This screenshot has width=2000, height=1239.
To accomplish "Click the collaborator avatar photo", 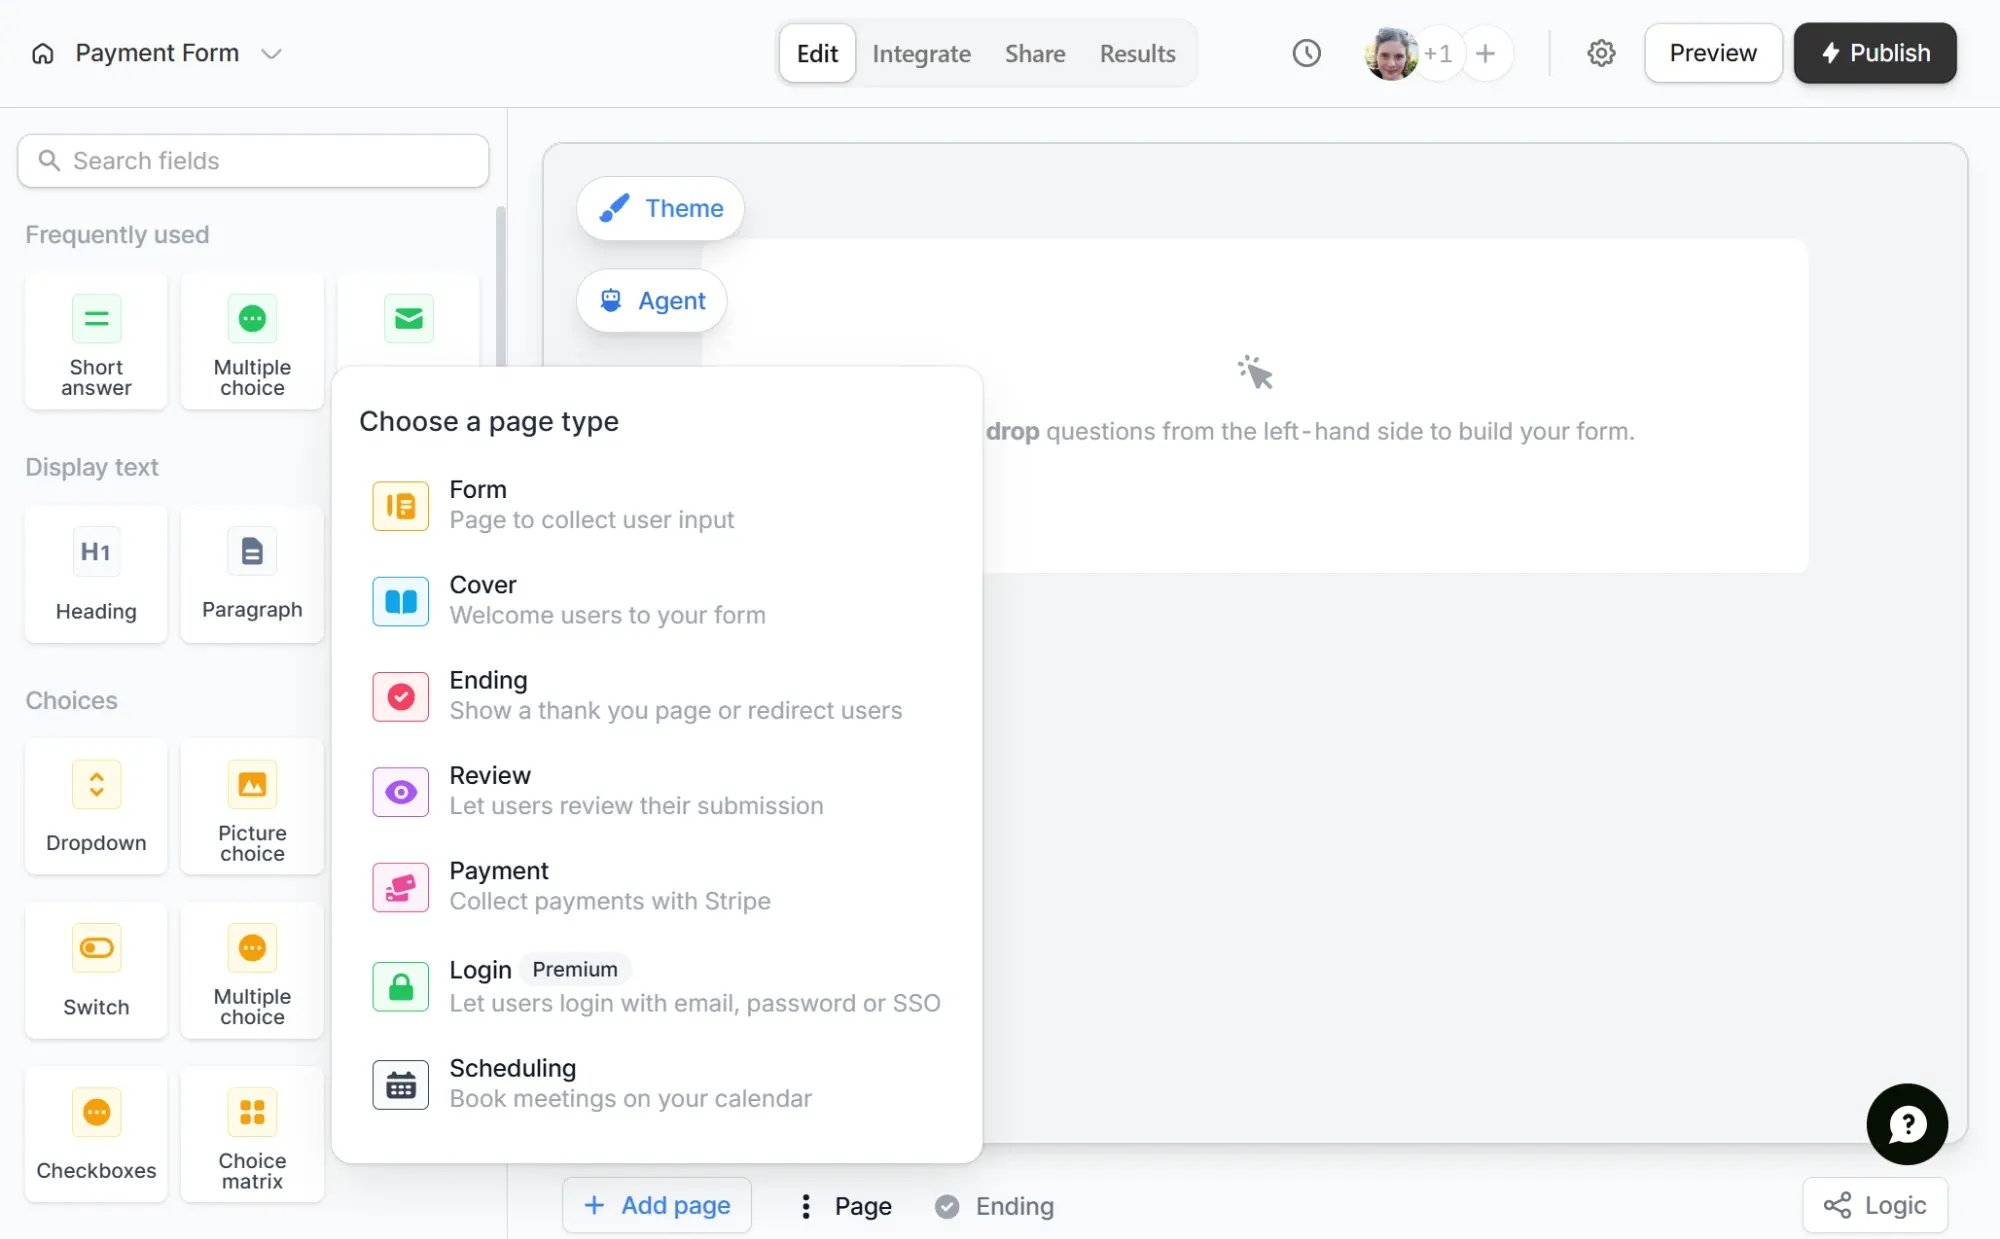I will [1391, 53].
